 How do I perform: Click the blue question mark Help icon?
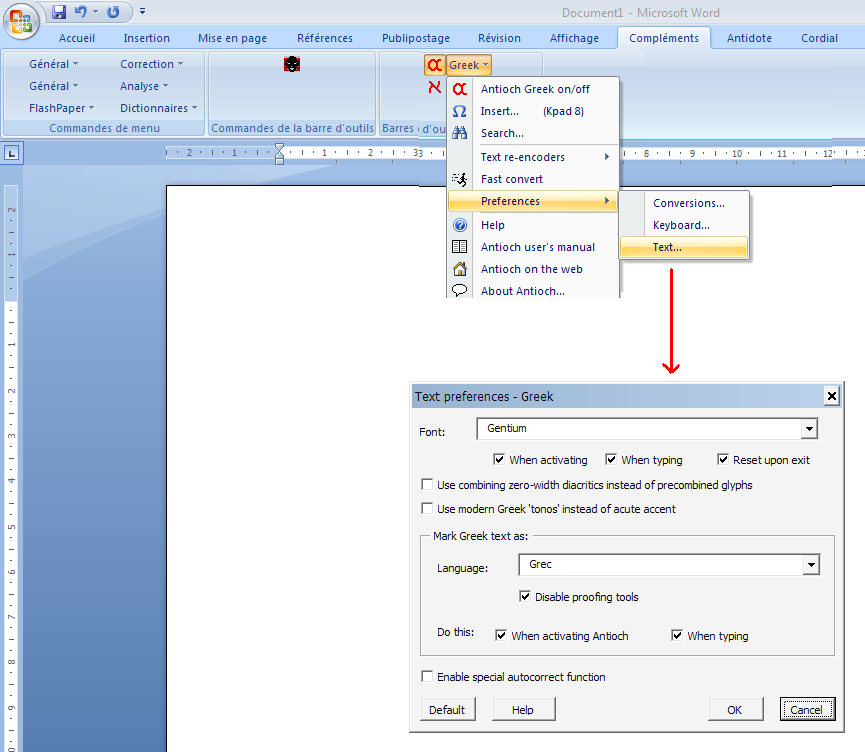[x=460, y=225]
